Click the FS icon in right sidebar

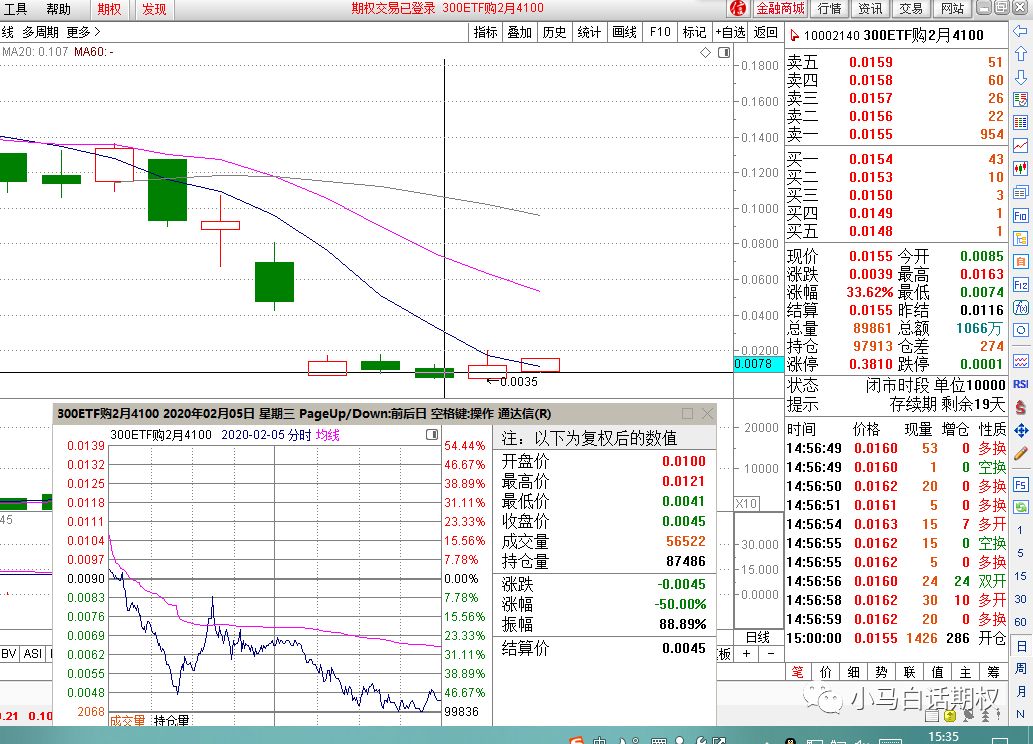[x=1020, y=484]
